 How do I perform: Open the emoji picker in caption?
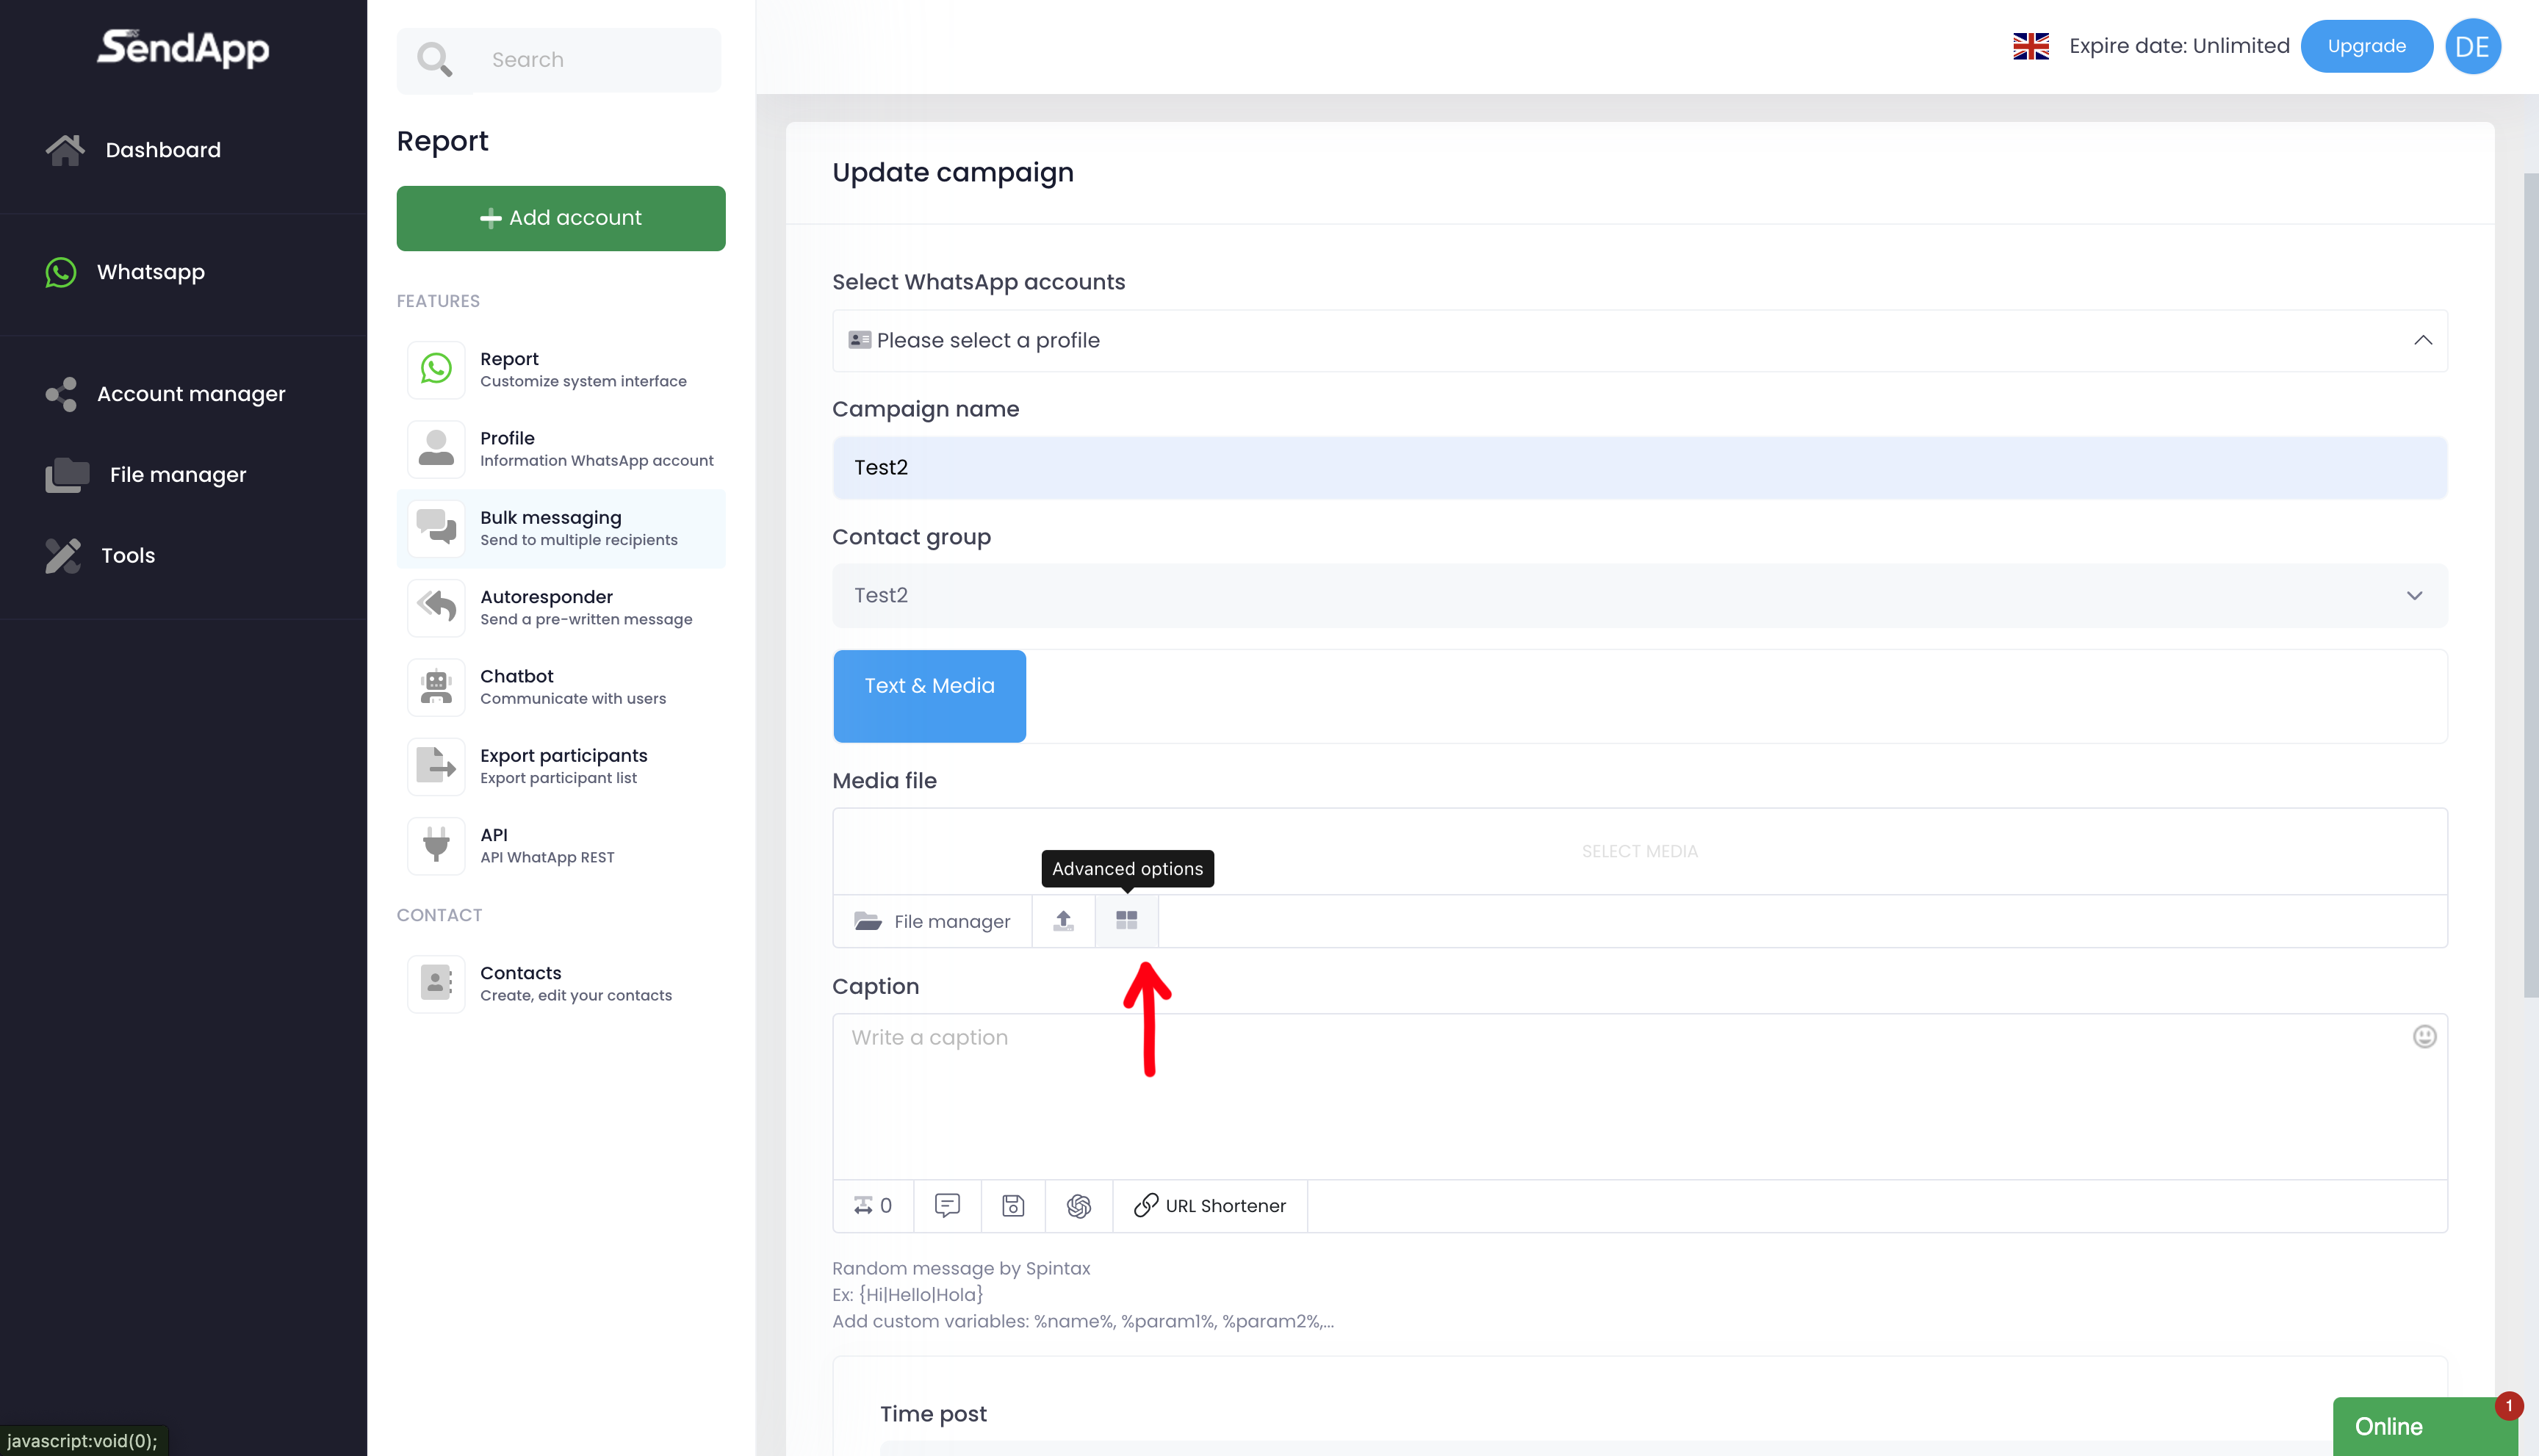tap(2423, 1036)
